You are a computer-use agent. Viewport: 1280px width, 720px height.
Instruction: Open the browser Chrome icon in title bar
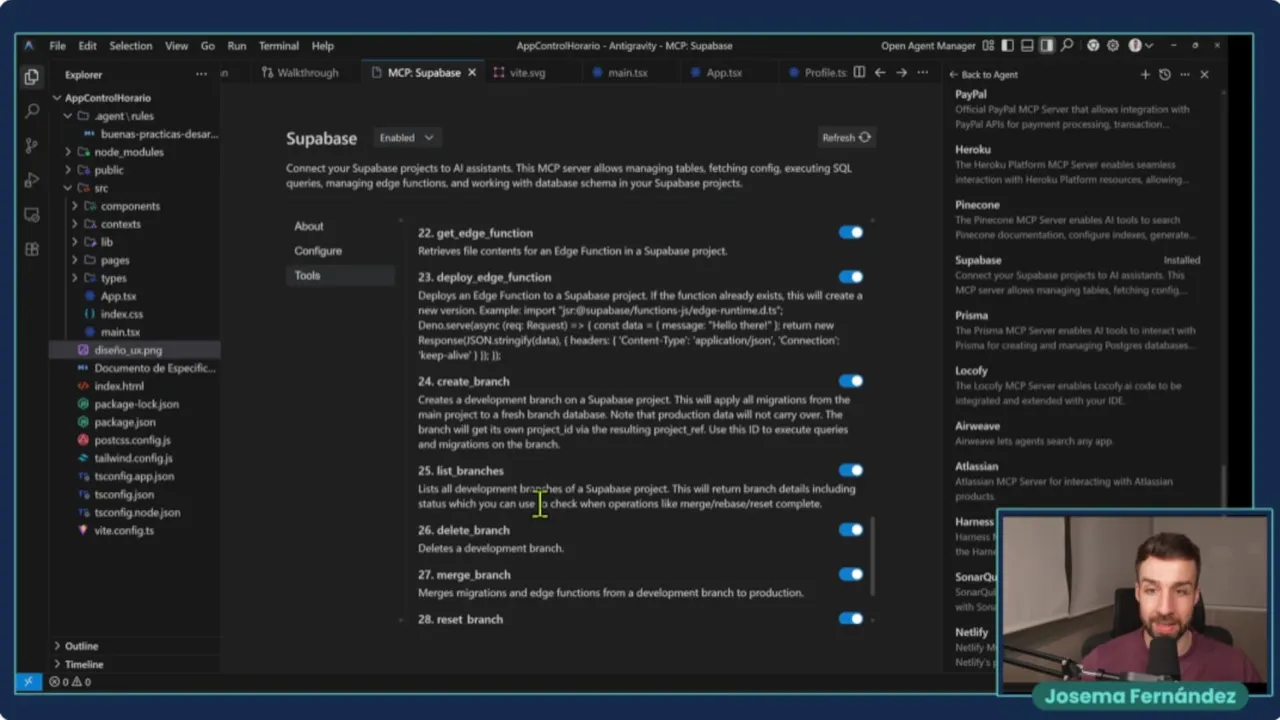(1093, 46)
